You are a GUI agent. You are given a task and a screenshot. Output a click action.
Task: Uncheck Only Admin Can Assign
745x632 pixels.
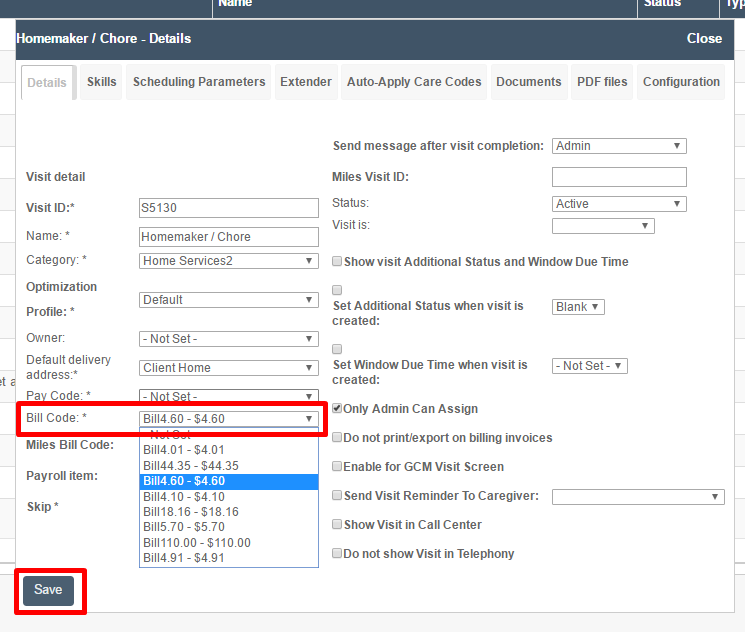coord(337,408)
